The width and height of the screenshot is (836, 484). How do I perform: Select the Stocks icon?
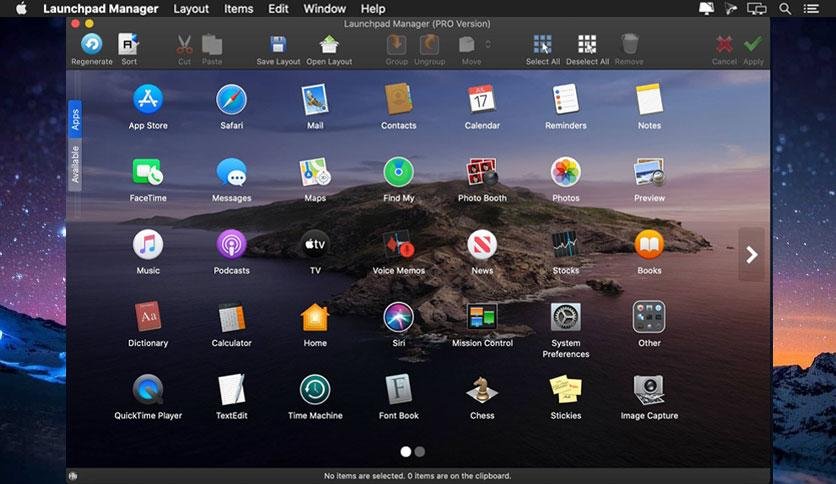566,245
